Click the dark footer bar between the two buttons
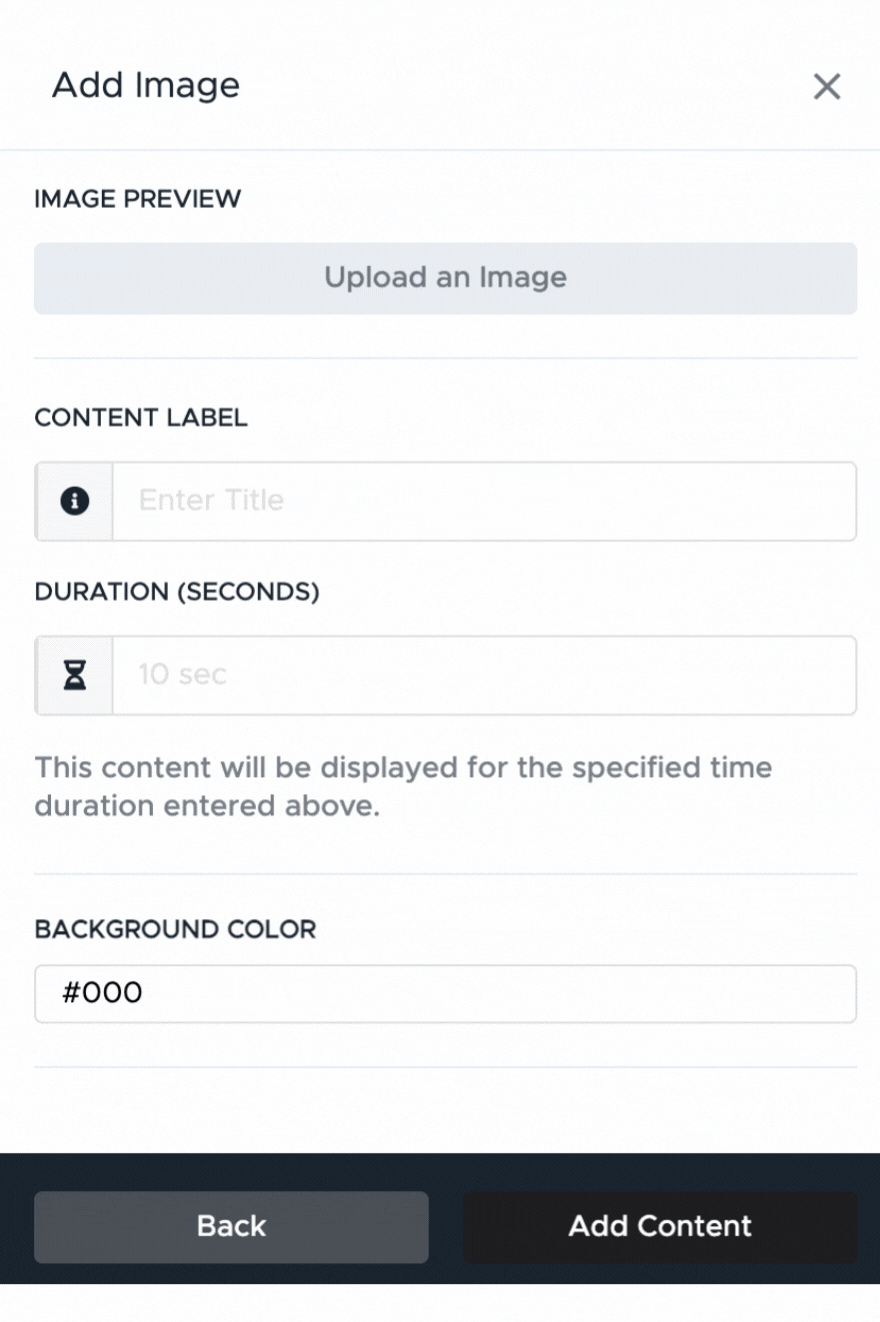 coord(446,1226)
